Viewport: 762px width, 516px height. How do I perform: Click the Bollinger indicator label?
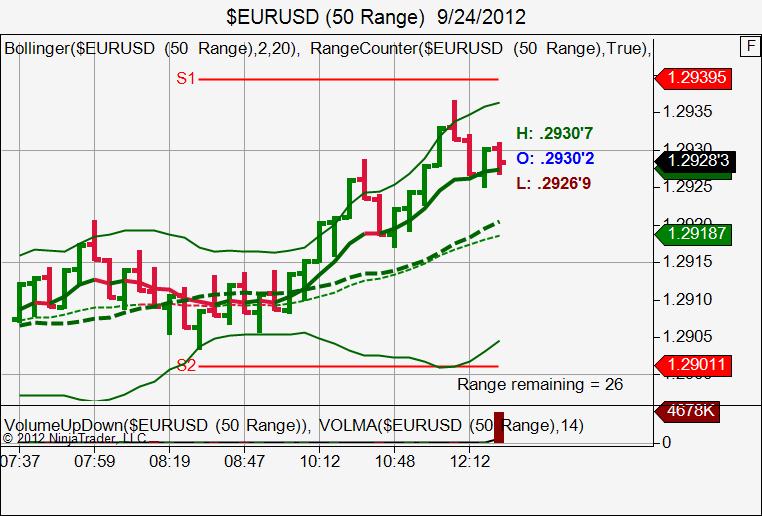tap(154, 49)
